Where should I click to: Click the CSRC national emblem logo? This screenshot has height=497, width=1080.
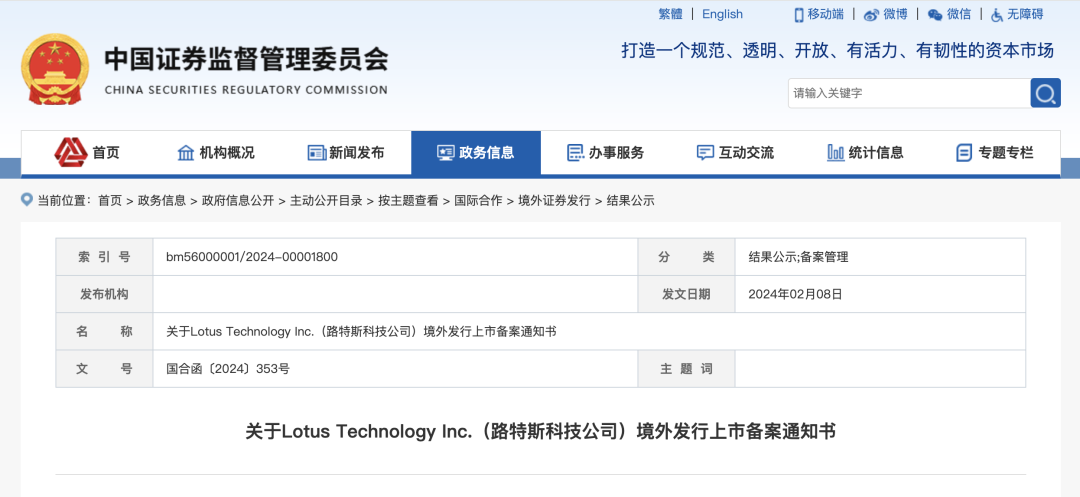click(55, 69)
